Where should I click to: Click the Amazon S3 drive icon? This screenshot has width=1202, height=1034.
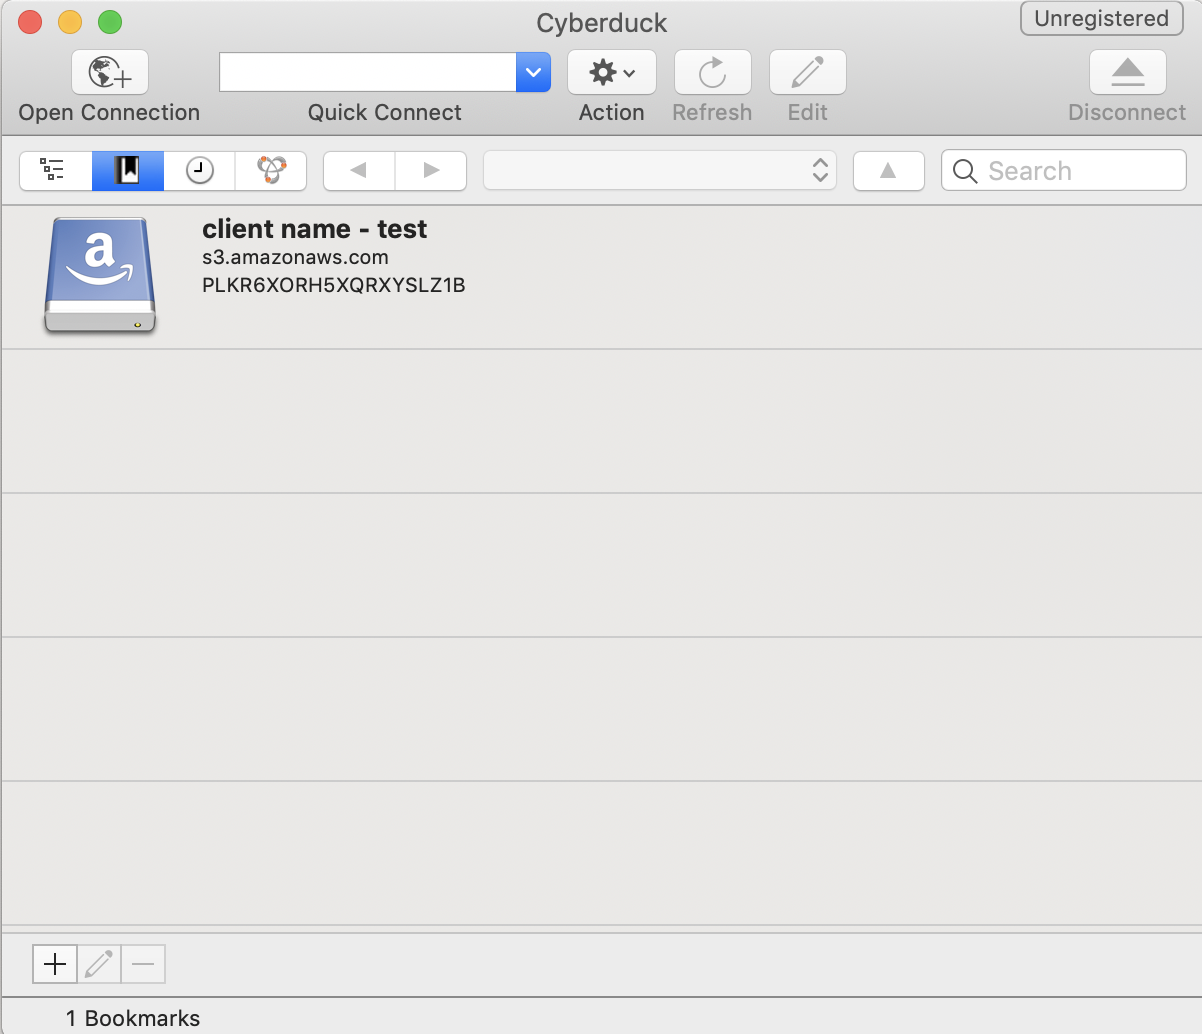100,276
